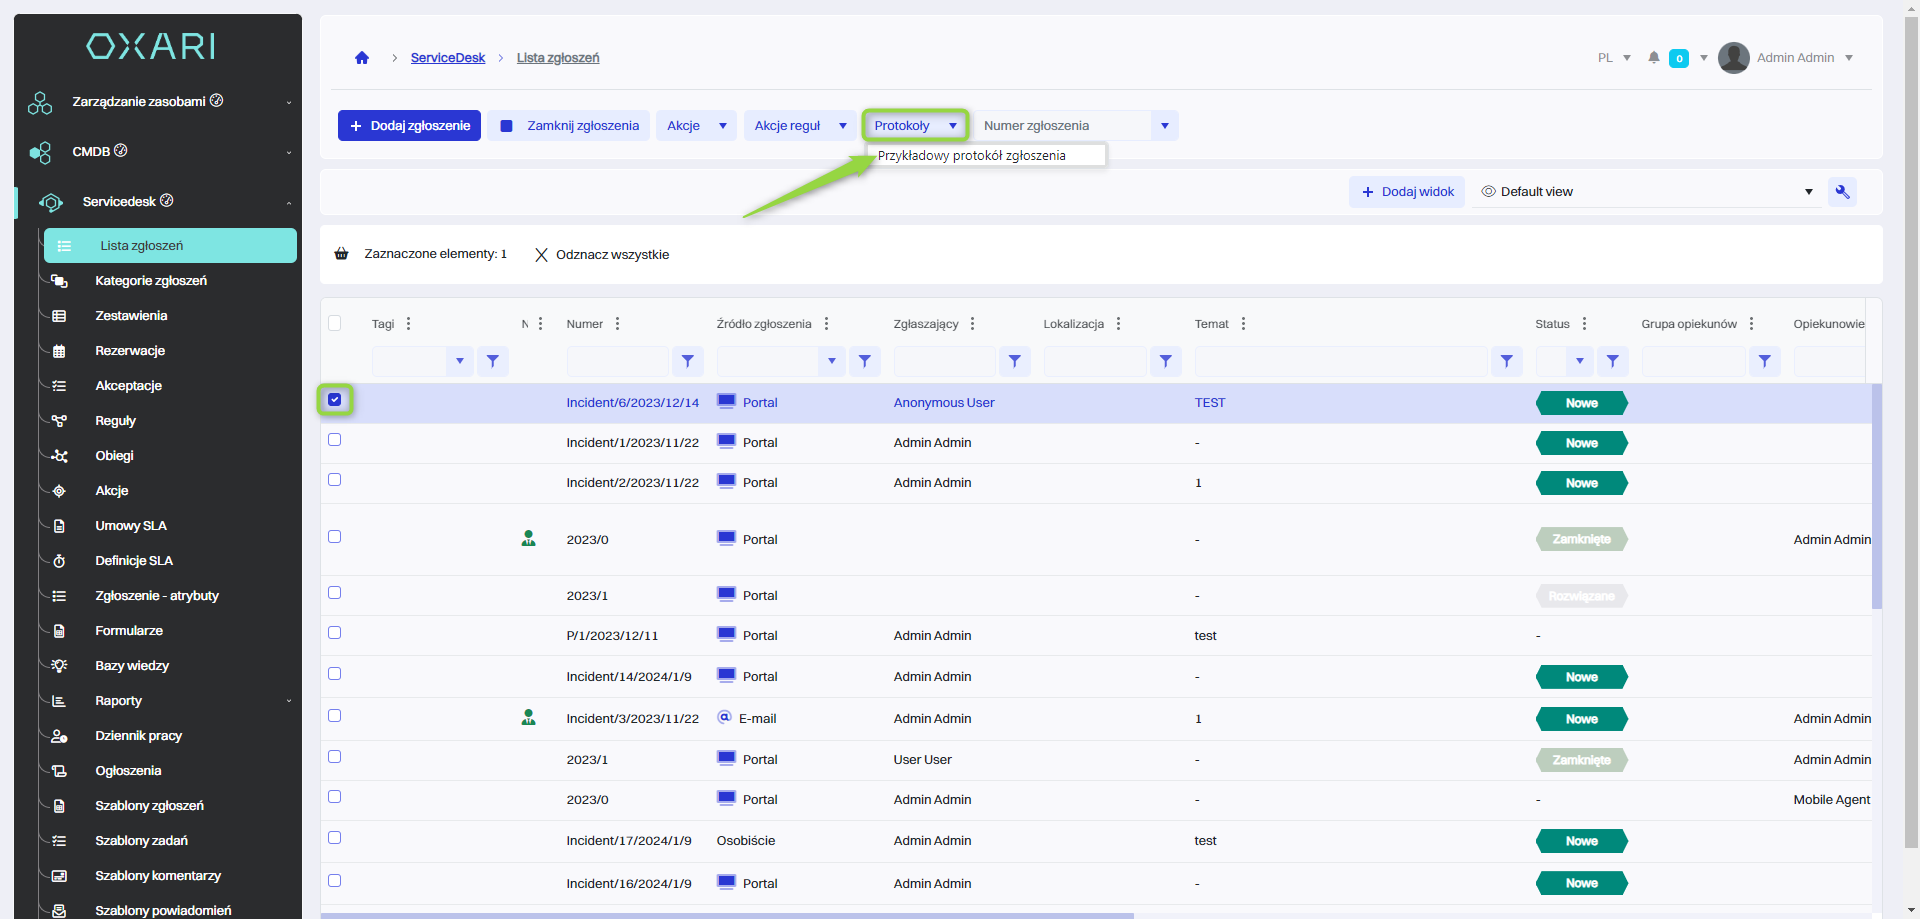1920x919 pixels.
Task: Expand the Protokoły dropdown
Action: (915, 126)
